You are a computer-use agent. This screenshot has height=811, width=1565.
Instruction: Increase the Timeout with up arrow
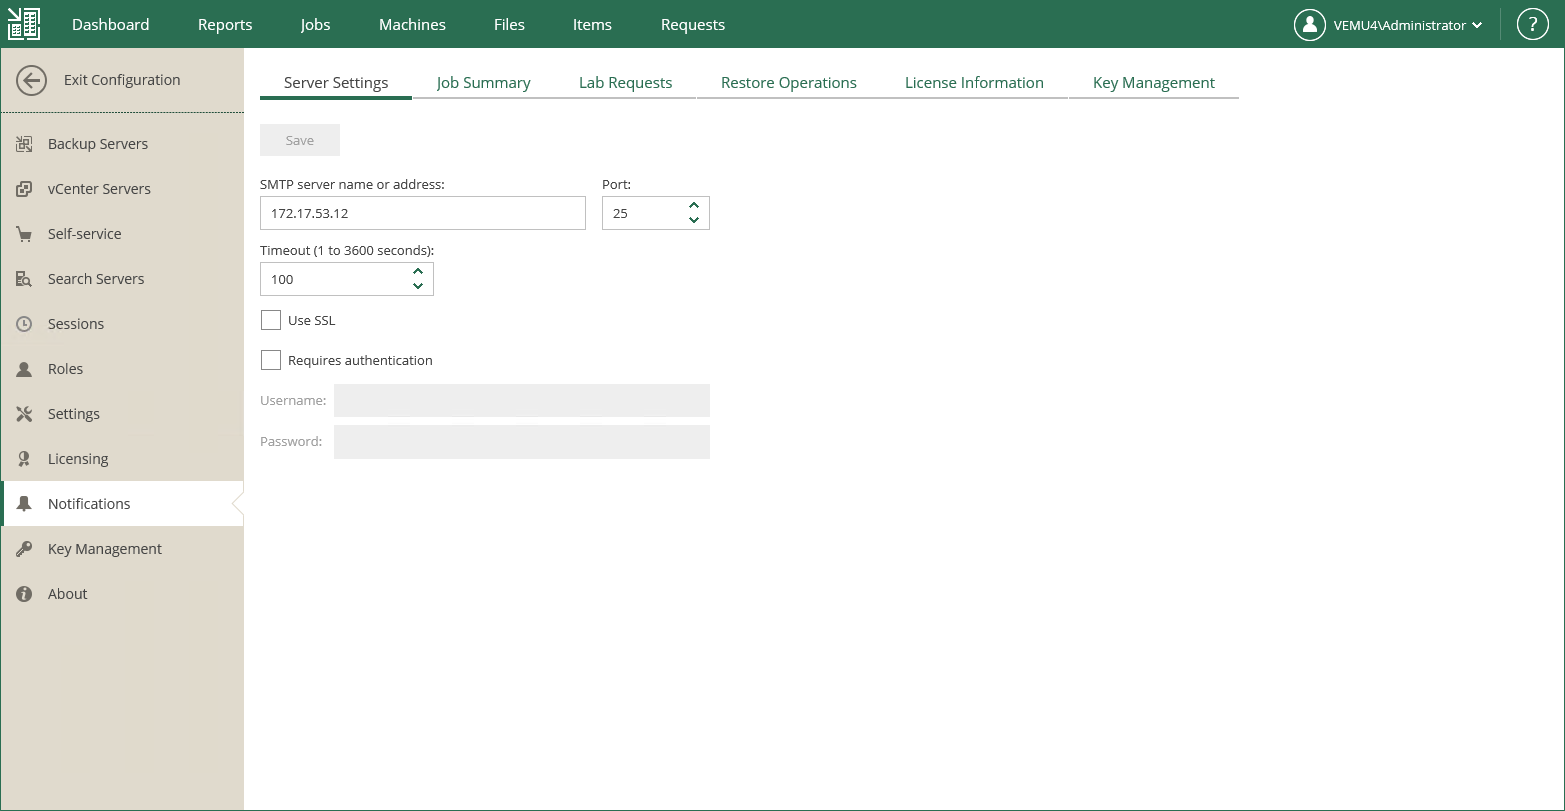(x=418, y=272)
